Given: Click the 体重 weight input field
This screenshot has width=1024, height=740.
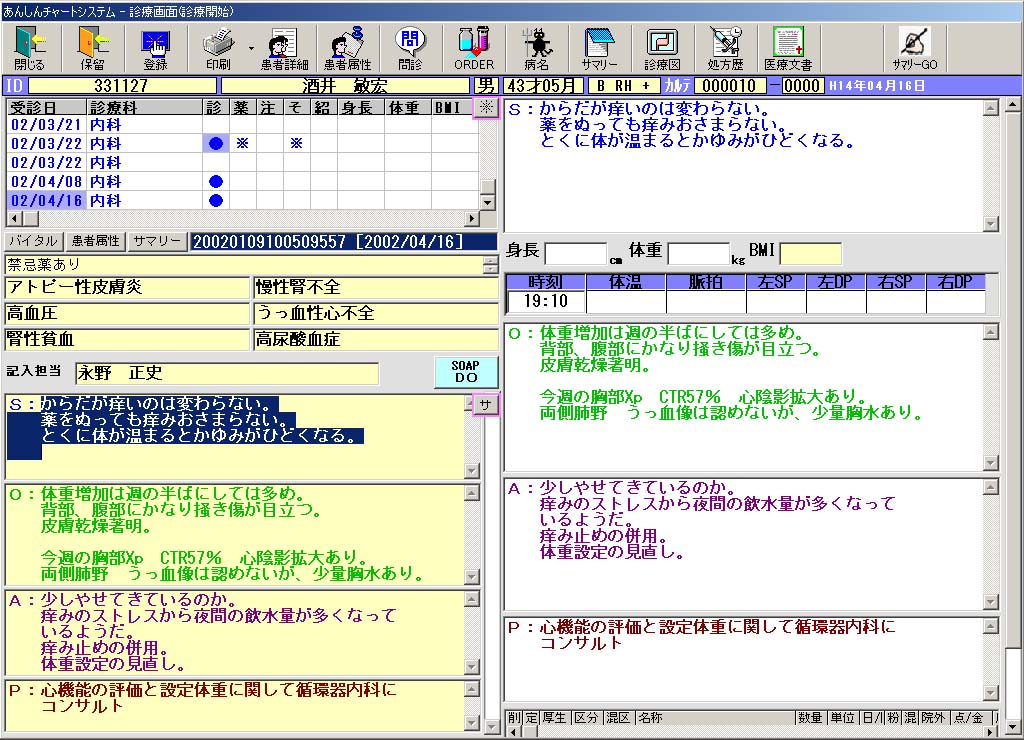Looking at the screenshot, I should (698, 253).
